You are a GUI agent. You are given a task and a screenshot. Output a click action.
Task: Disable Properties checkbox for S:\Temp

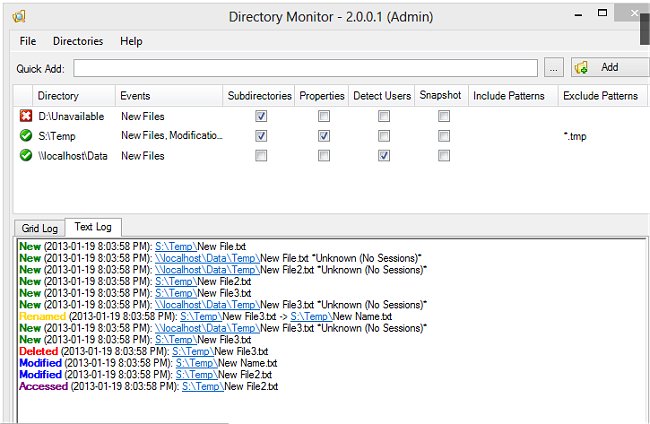click(322, 135)
